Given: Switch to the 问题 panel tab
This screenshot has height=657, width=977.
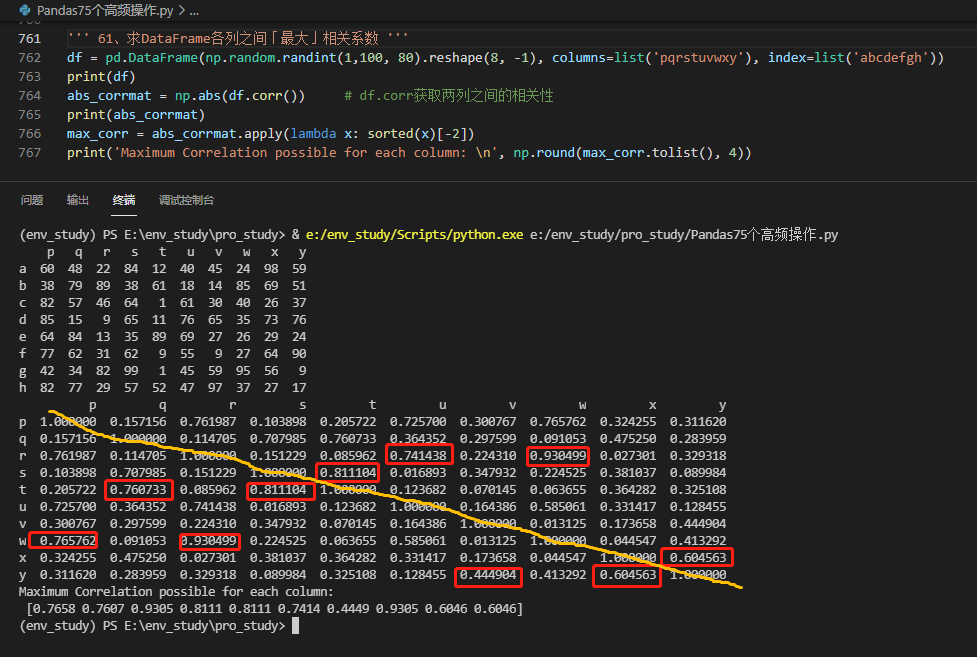Looking at the screenshot, I should pos(32,200).
